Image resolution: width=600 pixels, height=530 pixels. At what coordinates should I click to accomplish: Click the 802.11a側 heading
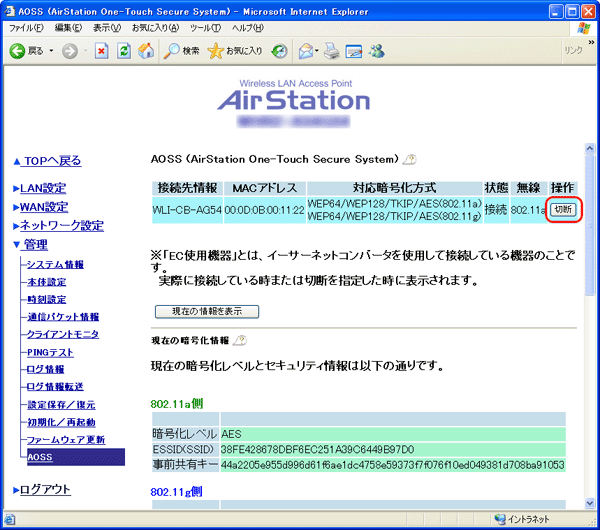[177, 404]
